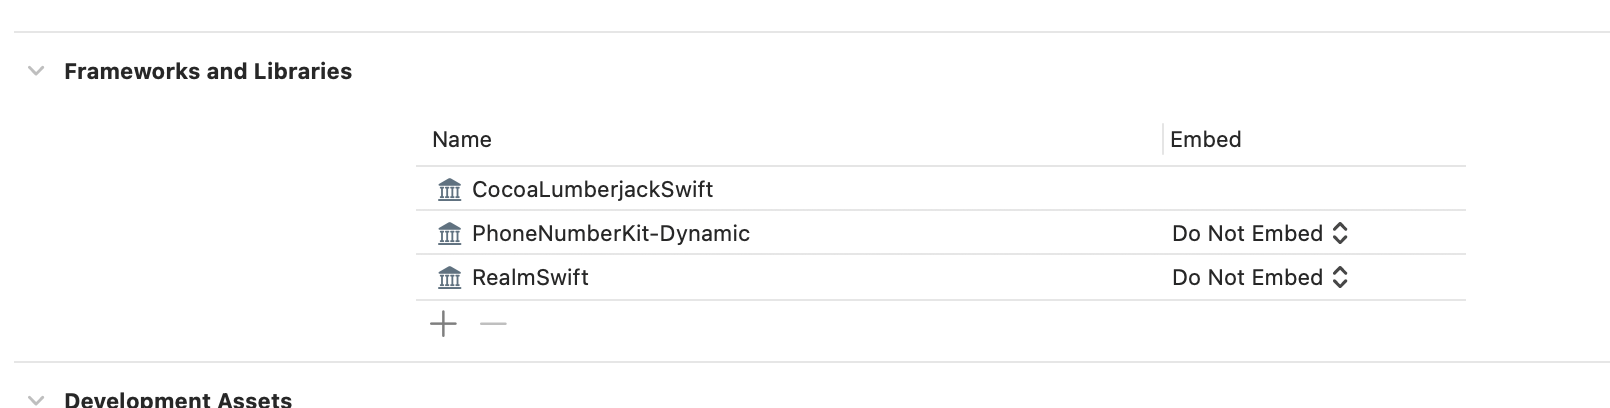This screenshot has width=1610, height=408.
Task: Click the Embed column header
Action: click(1206, 139)
